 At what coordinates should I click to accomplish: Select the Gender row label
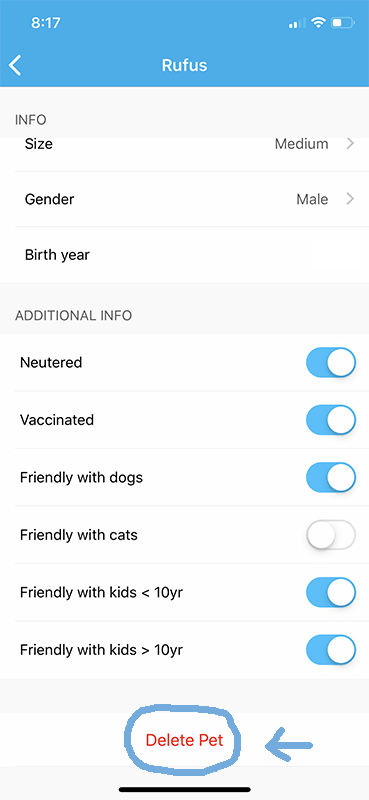point(50,199)
